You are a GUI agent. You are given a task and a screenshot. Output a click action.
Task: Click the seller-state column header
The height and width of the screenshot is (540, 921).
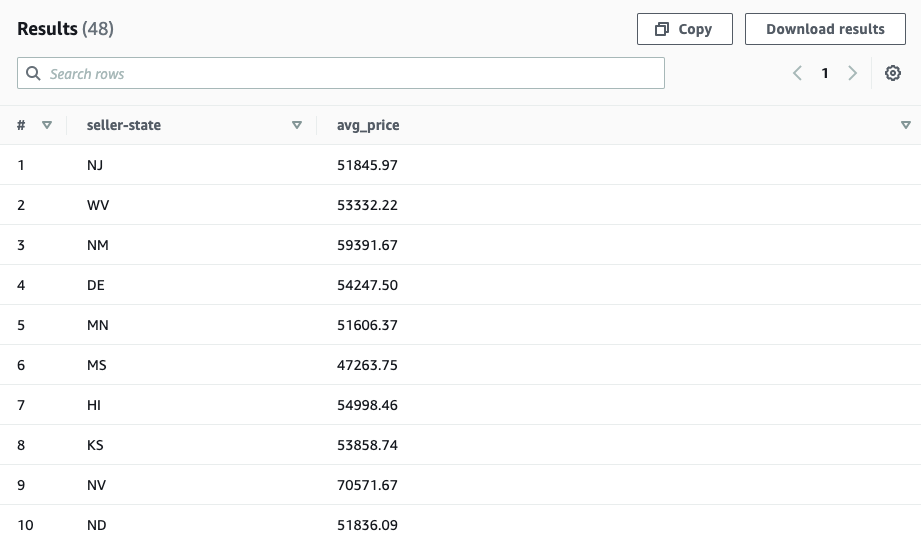pyautogui.click(x=124, y=125)
